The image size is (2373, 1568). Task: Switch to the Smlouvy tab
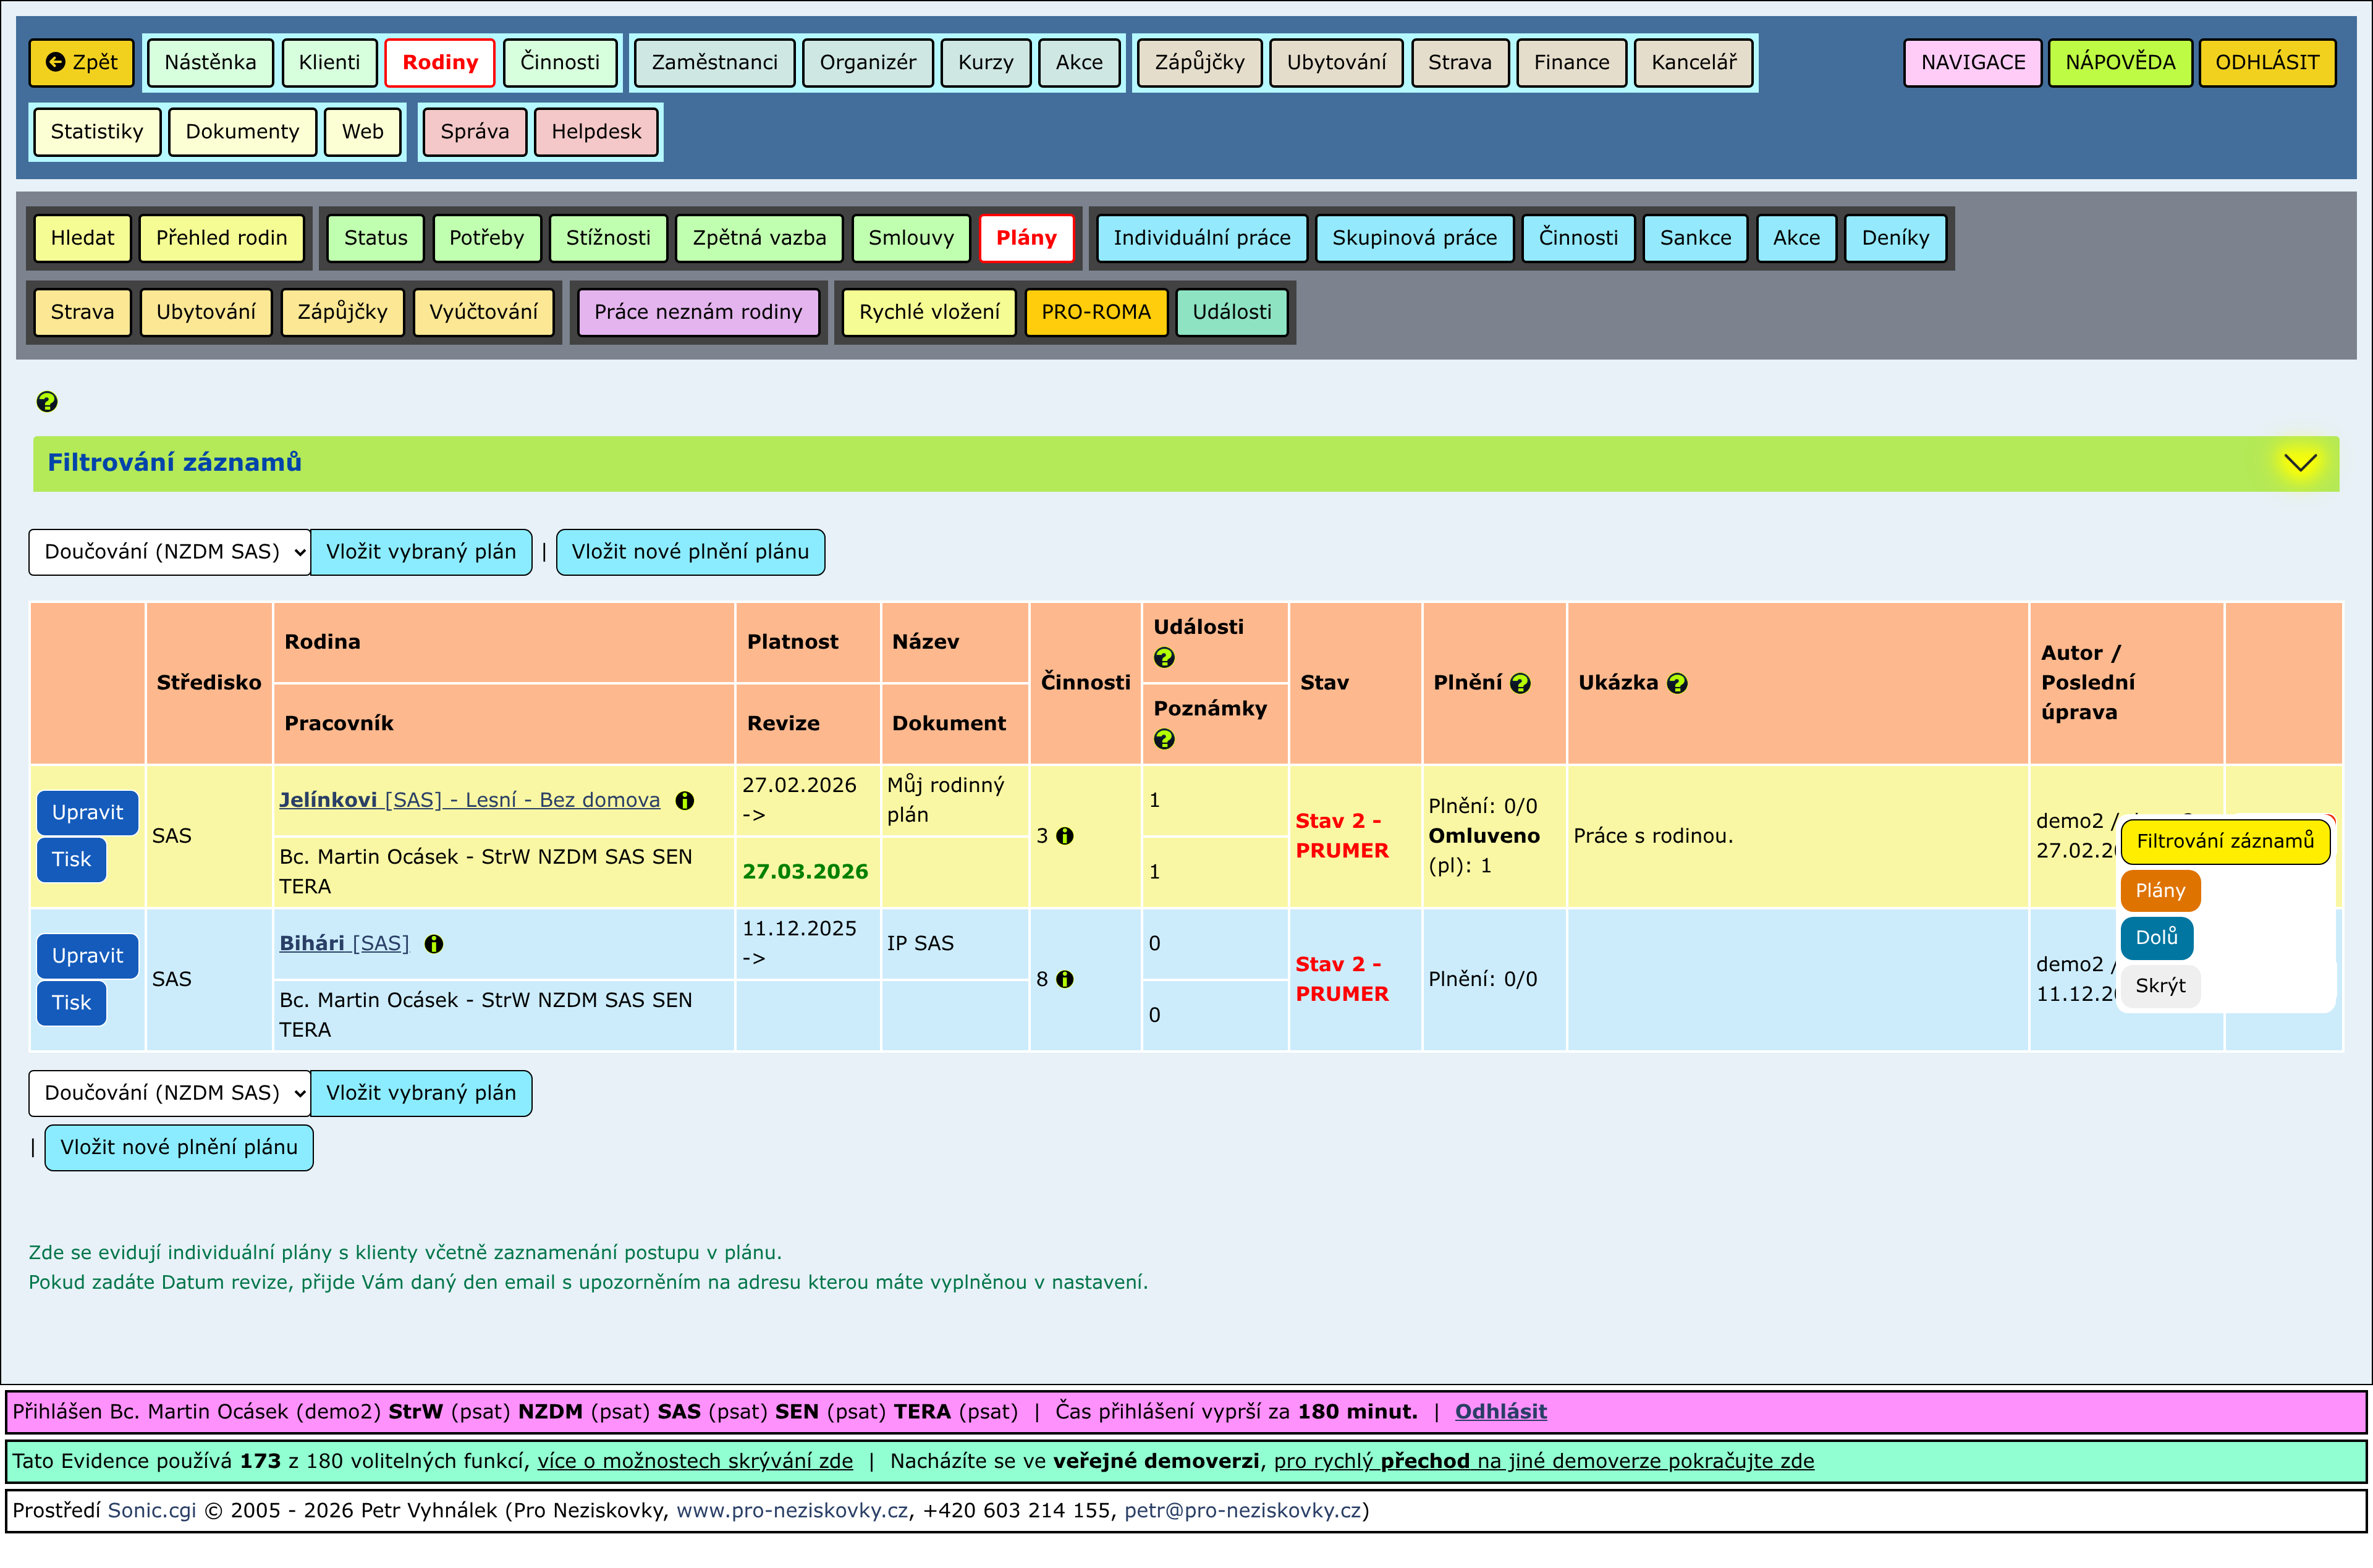point(910,238)
